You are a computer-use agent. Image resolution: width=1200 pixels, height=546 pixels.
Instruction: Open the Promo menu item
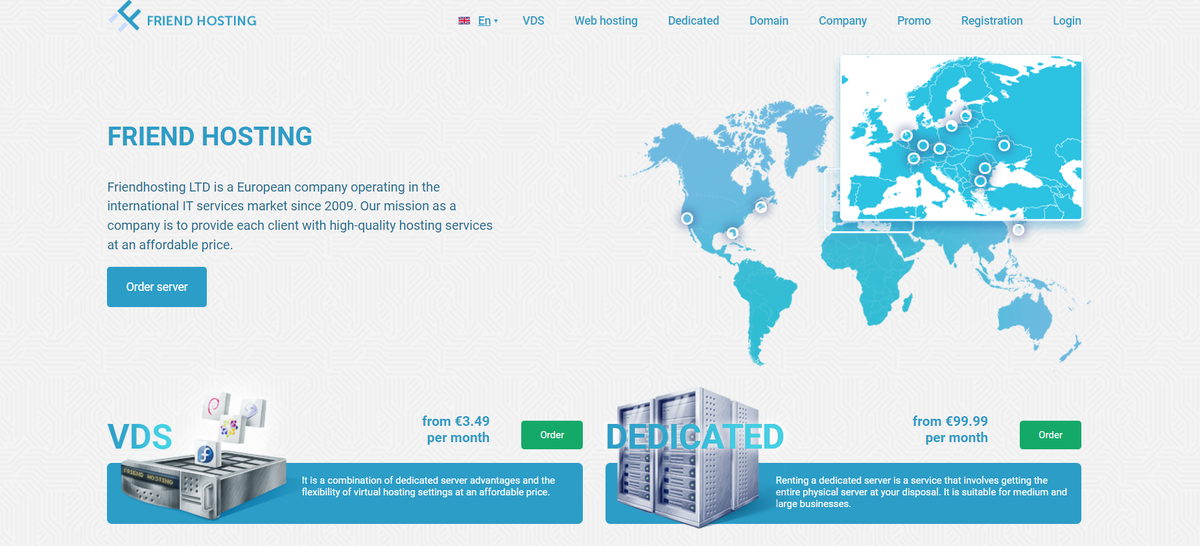coord(914,21)
